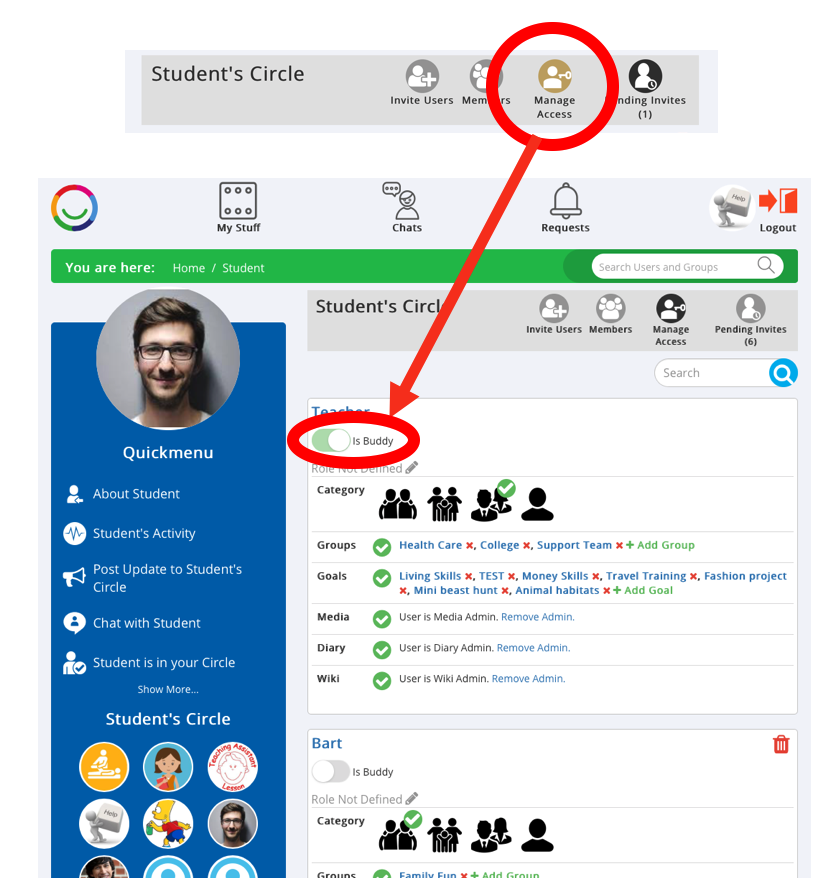This screenshot has width=827, height=878.
Task: Open My Stuff
Action: pos(238,208)
